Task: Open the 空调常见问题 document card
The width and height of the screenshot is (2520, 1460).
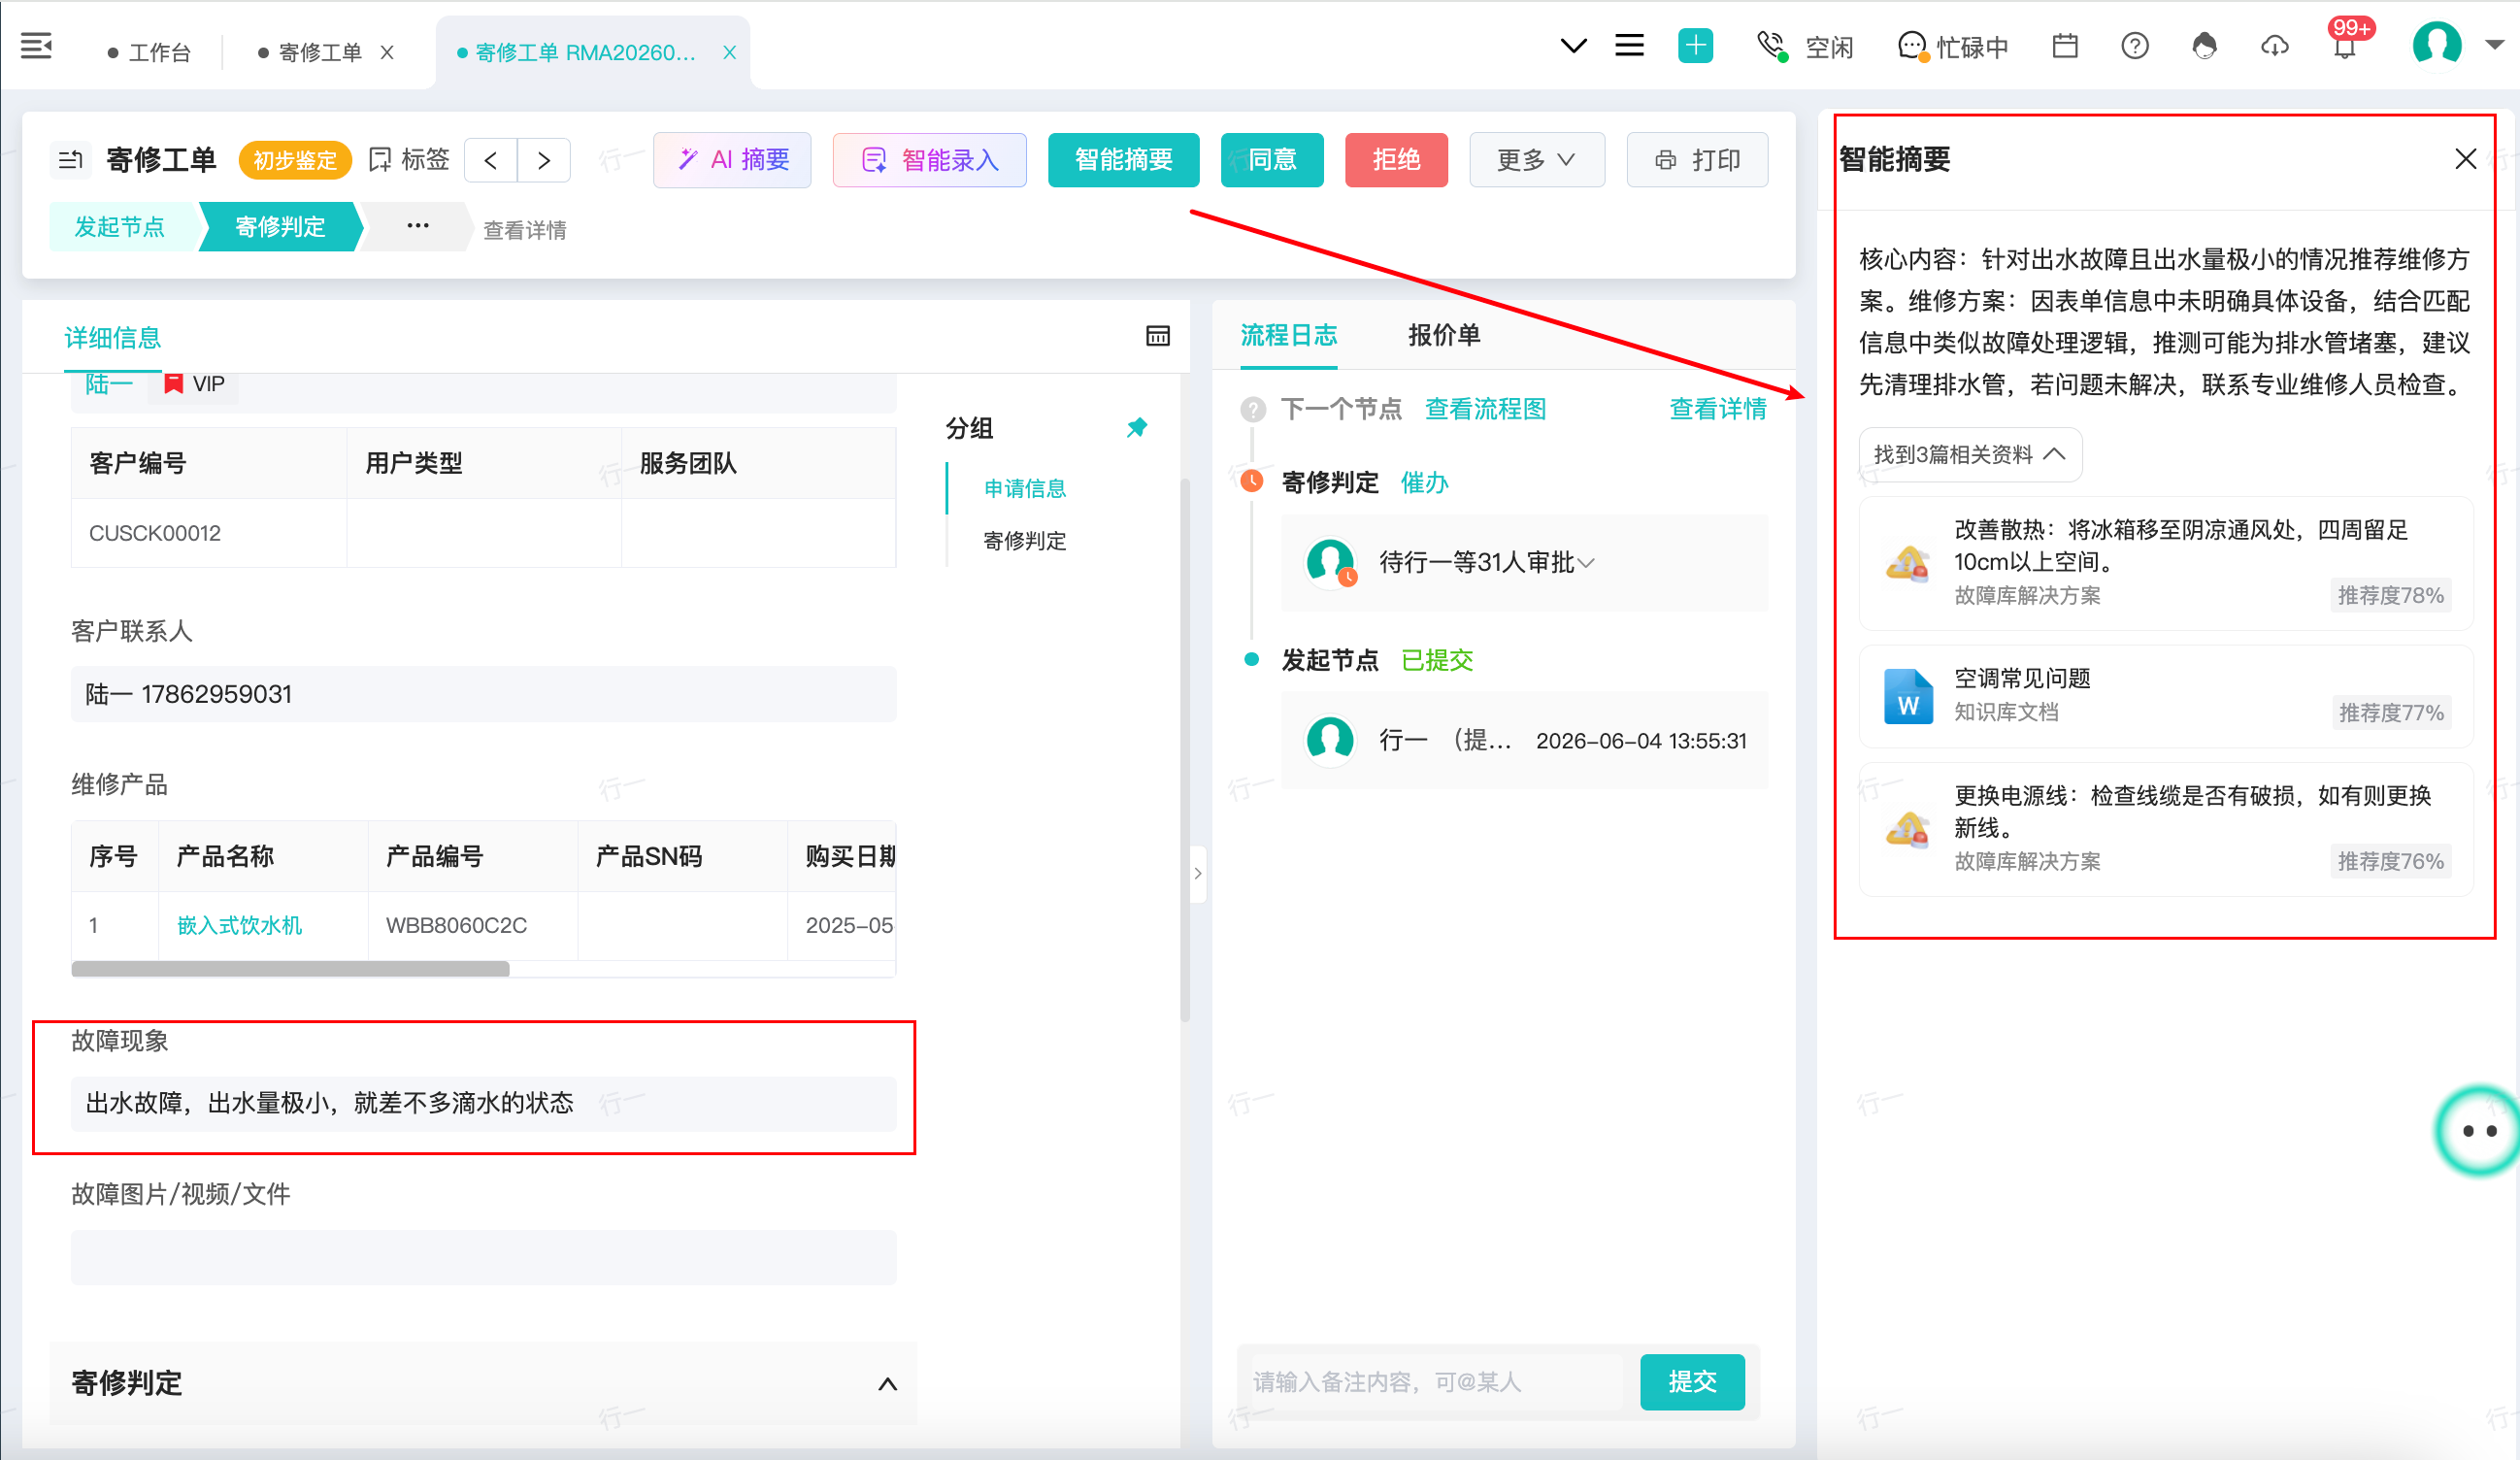Action: [2166, 696]
